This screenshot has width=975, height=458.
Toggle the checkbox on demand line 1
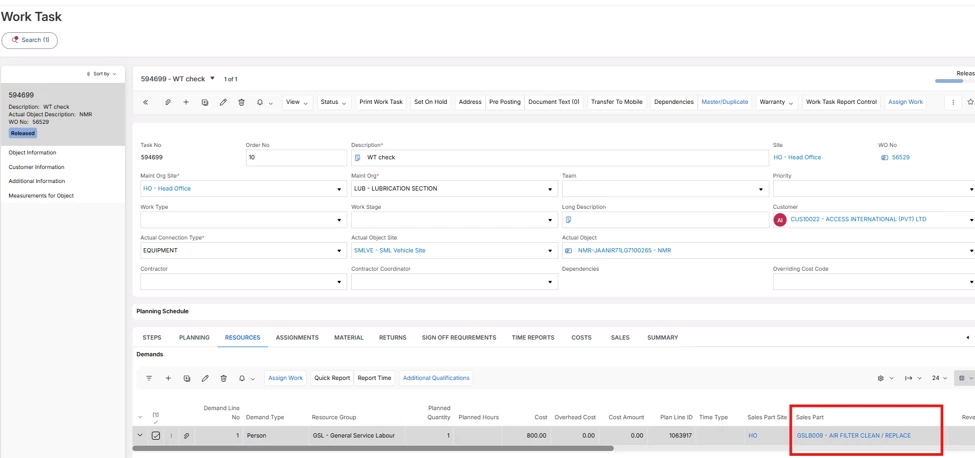(156, 436)
